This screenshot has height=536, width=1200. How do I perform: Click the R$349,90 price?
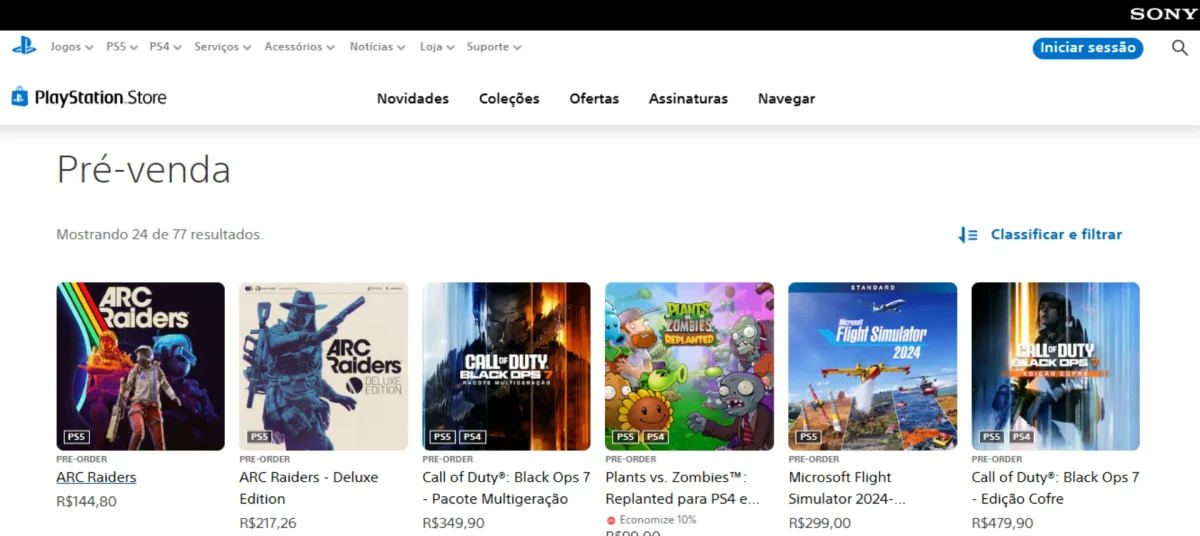click(x=453, y=523)
